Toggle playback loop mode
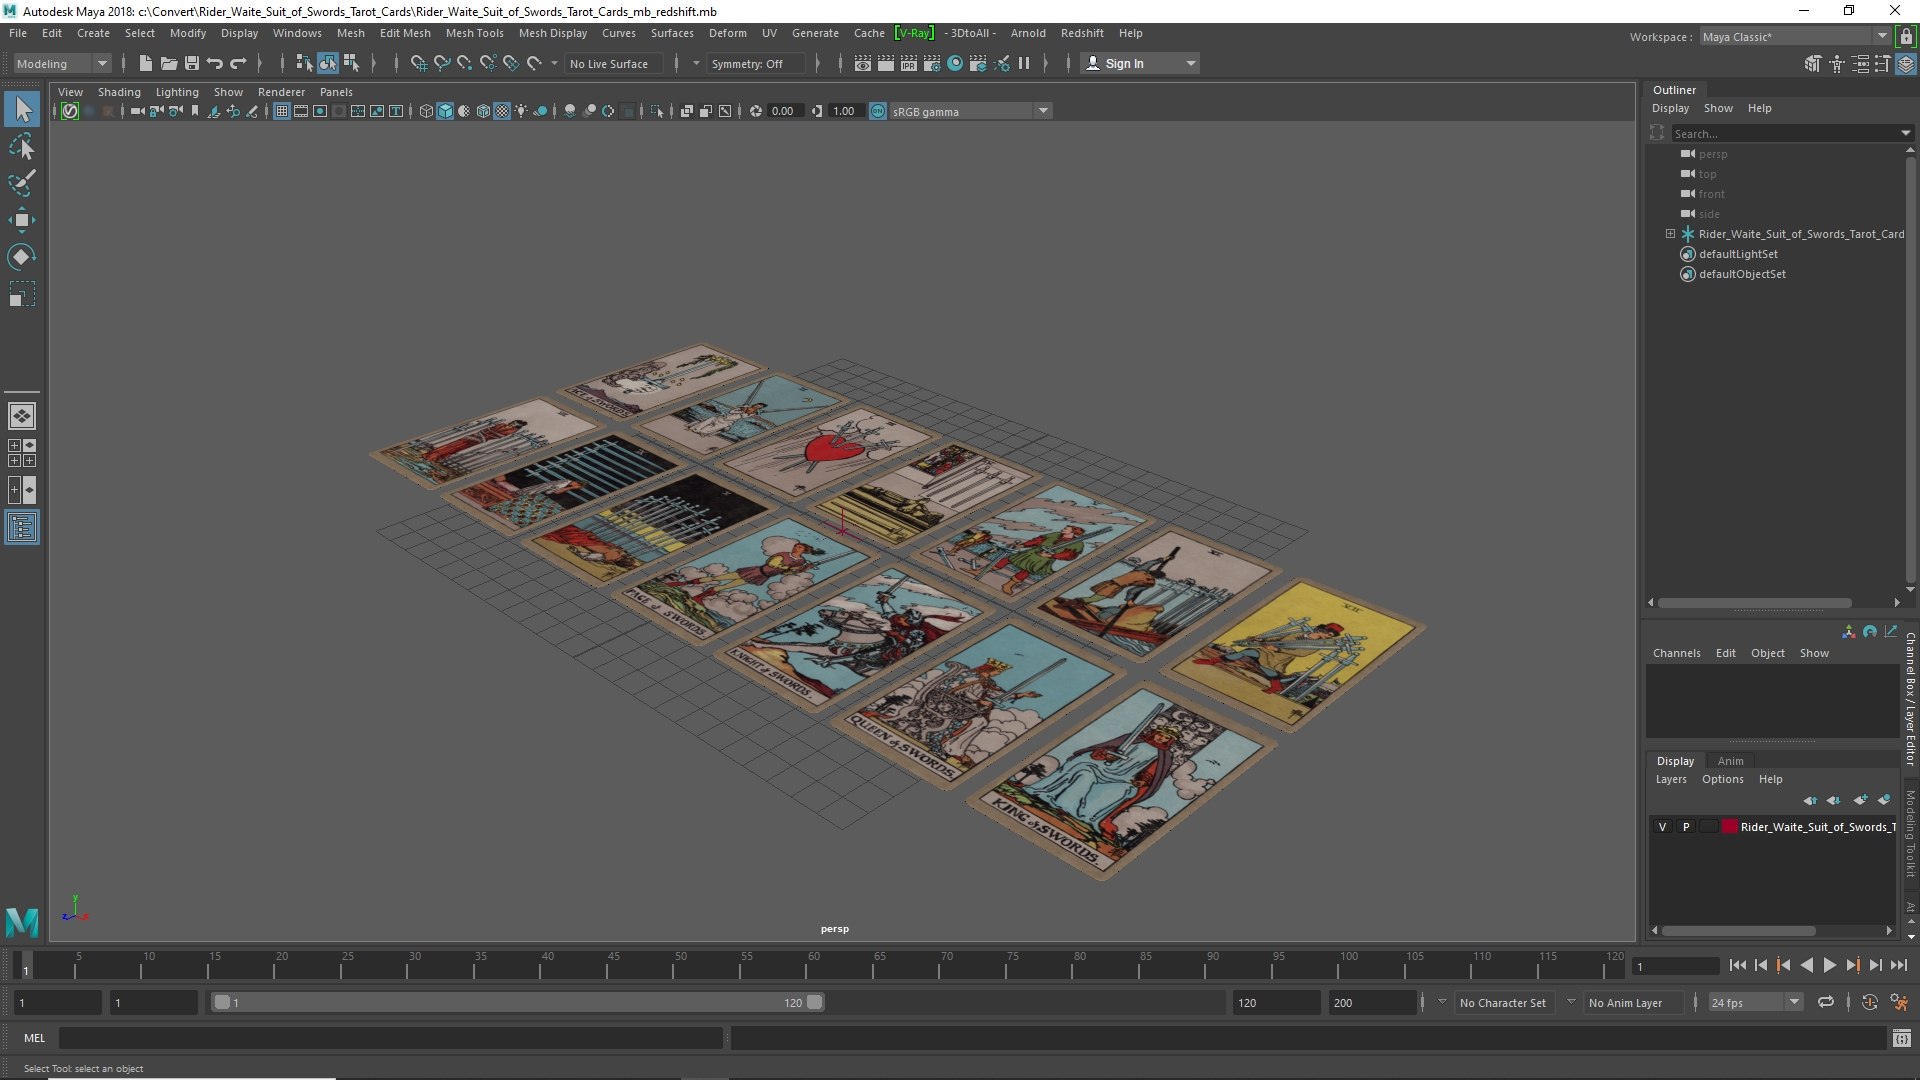The height and width of the screenshot is (1080, 1920). point(1826,1002)
